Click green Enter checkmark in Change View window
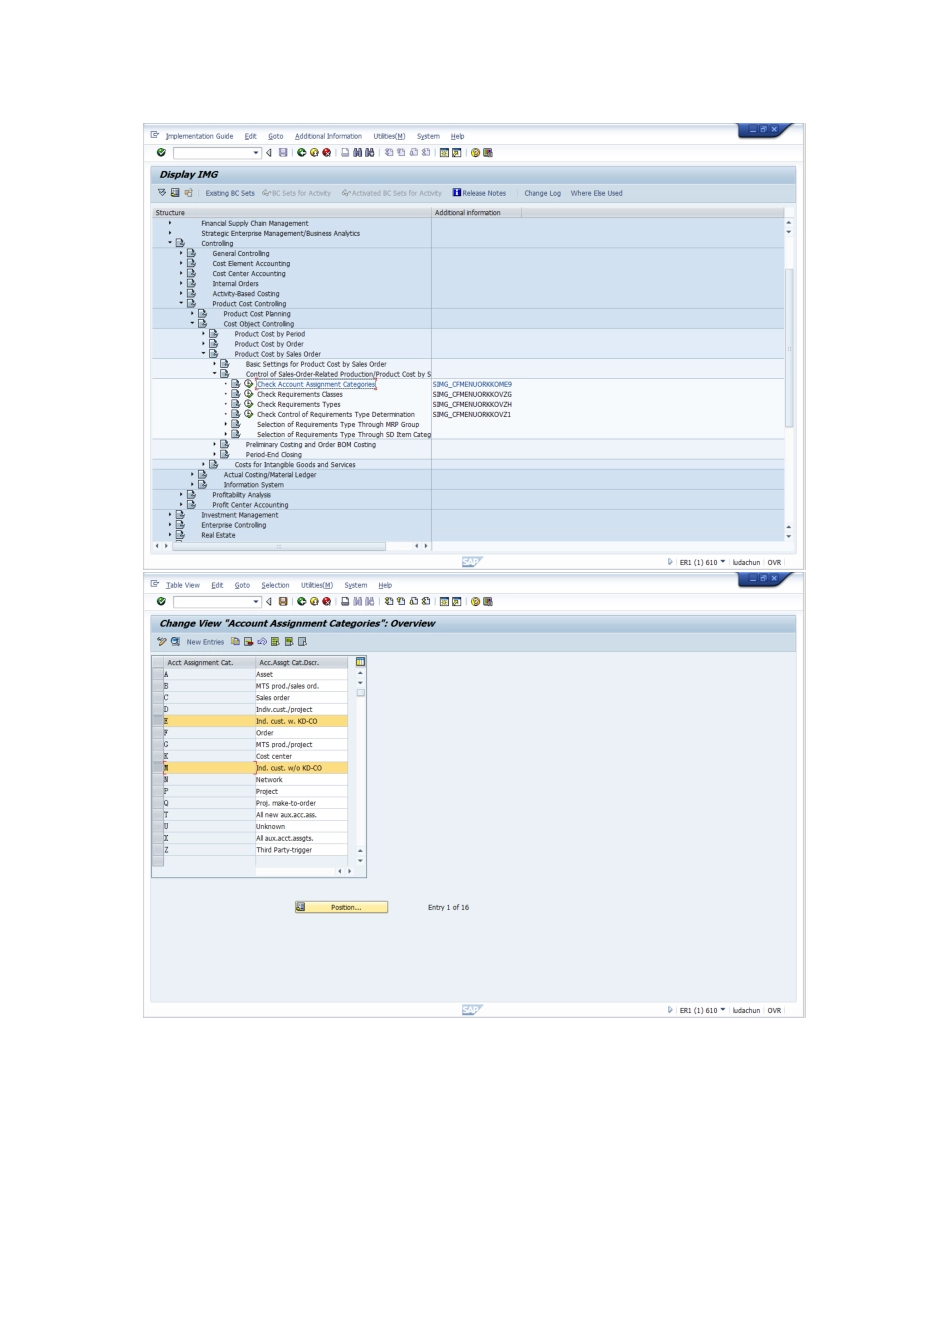 (x=161, y=602)
